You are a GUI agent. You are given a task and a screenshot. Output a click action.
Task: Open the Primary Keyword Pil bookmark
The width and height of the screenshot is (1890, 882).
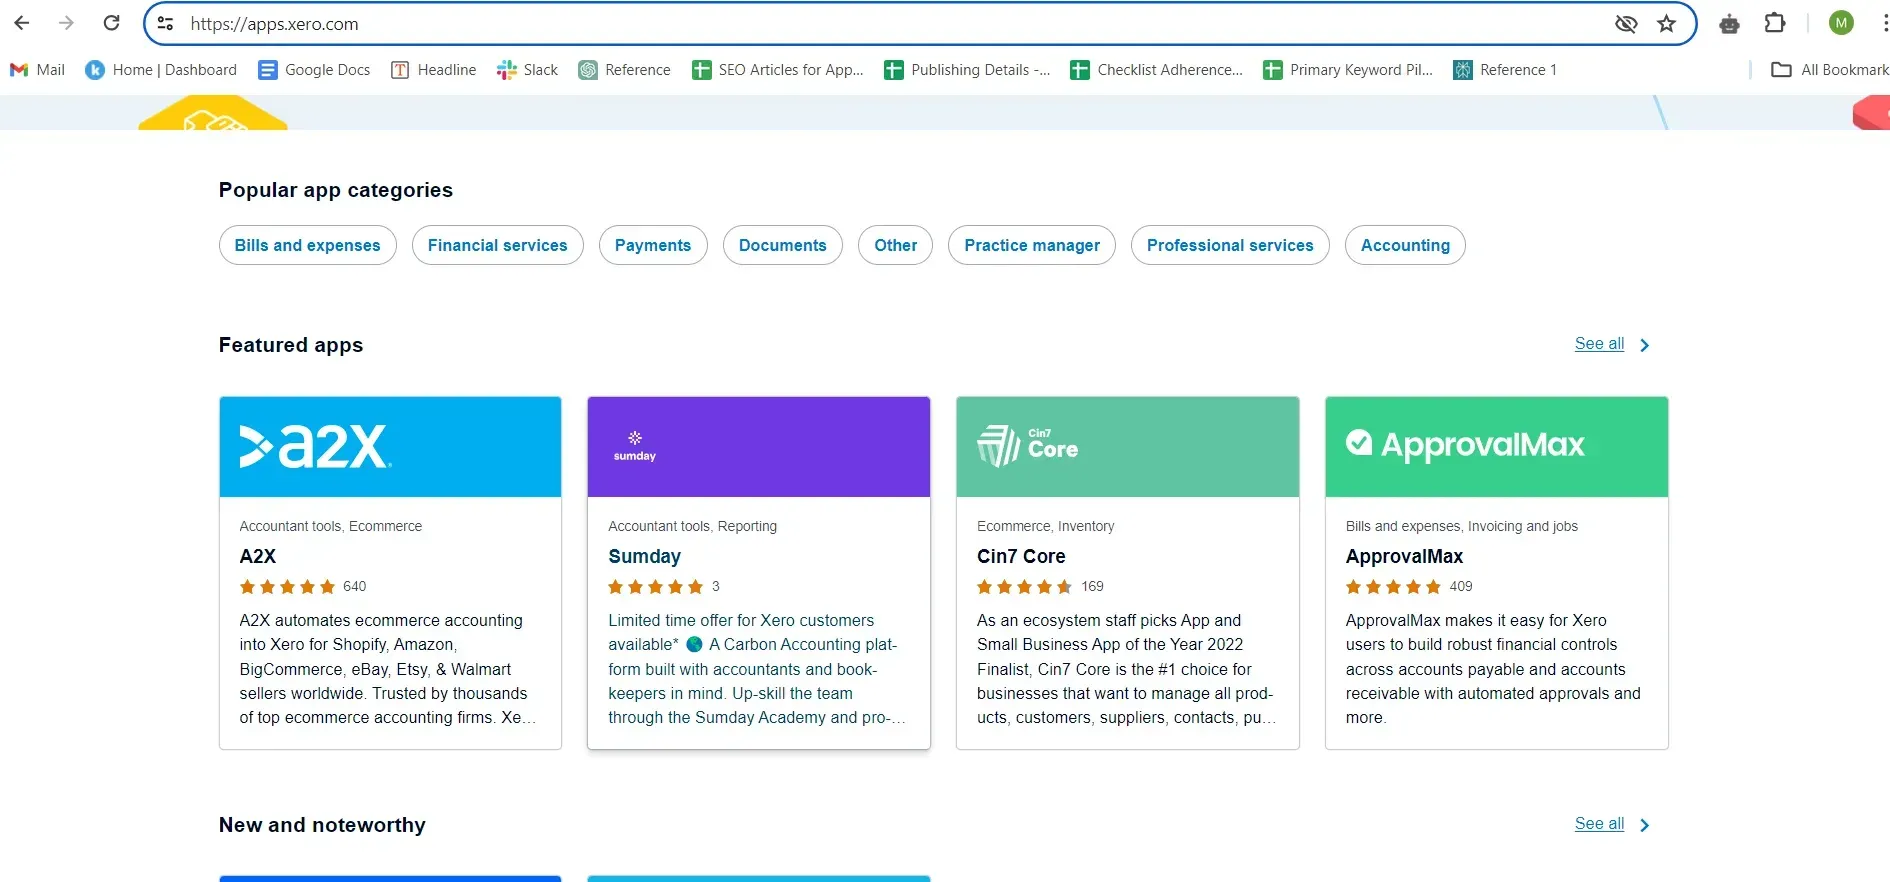[x=1348, y=70]
